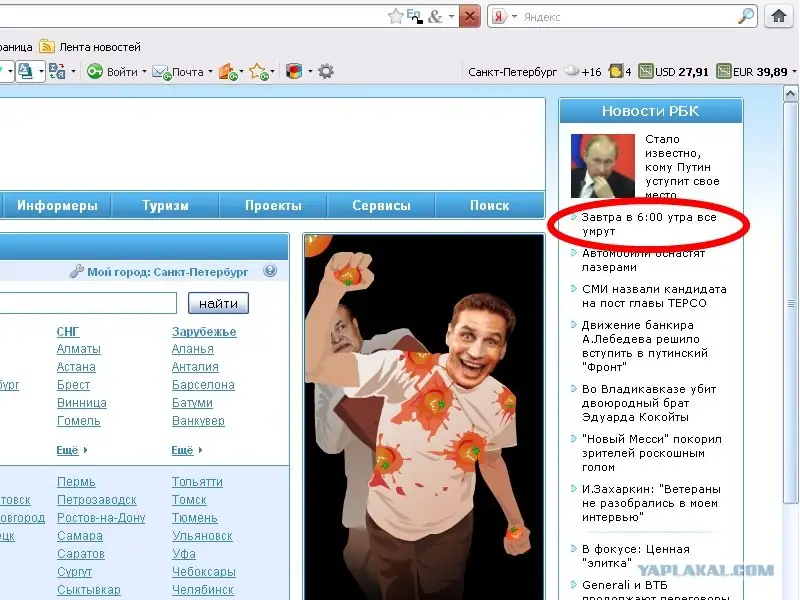Image resolution: width=800 pixels, height=600 pixels.
Task: Click the найти search button
Action: [x=218, y=304]
